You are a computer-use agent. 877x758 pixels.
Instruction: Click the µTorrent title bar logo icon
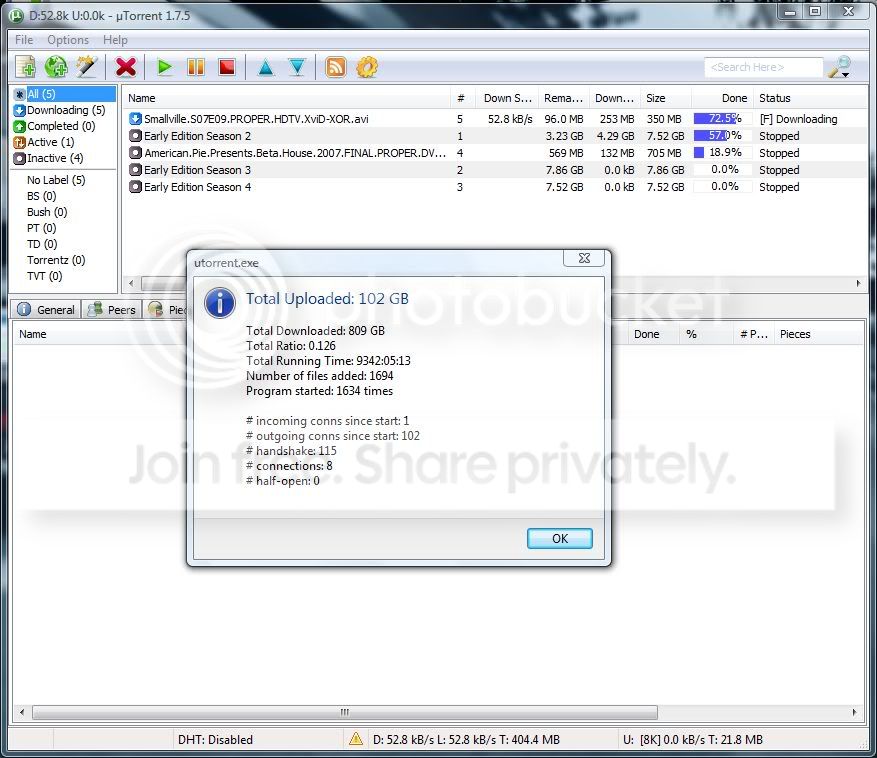(x=17, y=16)
